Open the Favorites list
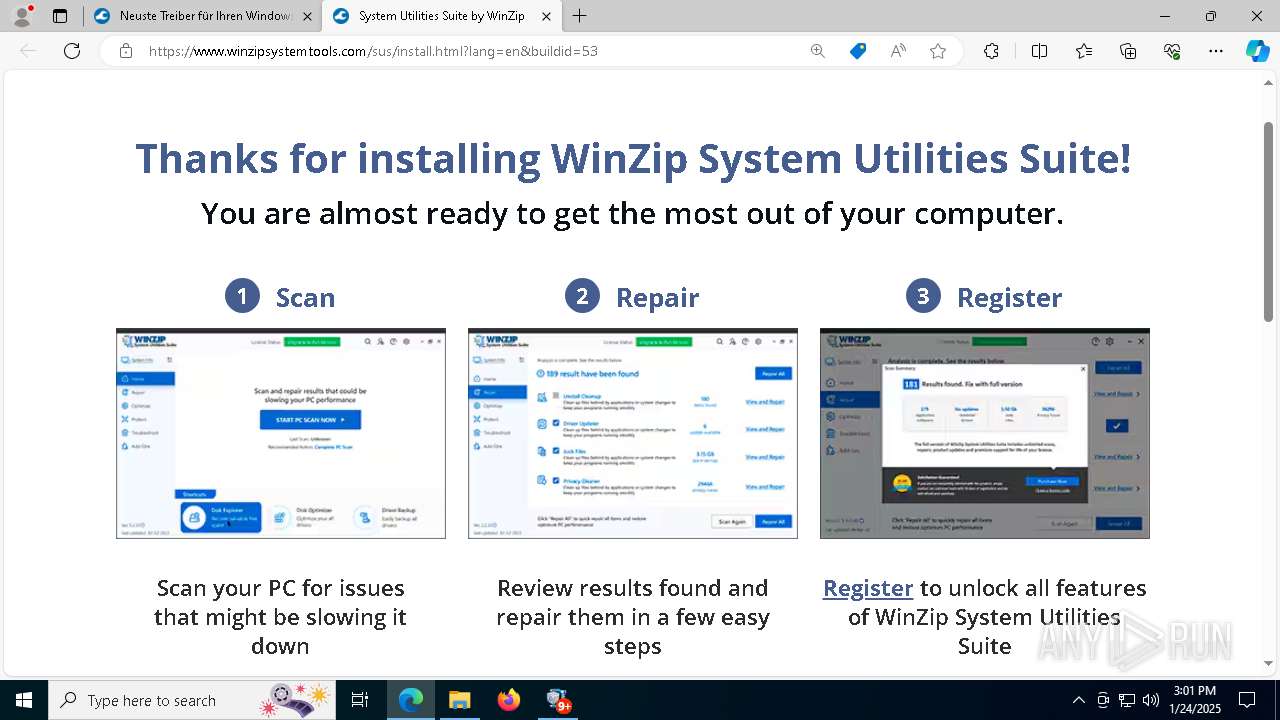The width and height of the screenshot is (1280, 720). pyautogui.click(x=1084, y=51)
